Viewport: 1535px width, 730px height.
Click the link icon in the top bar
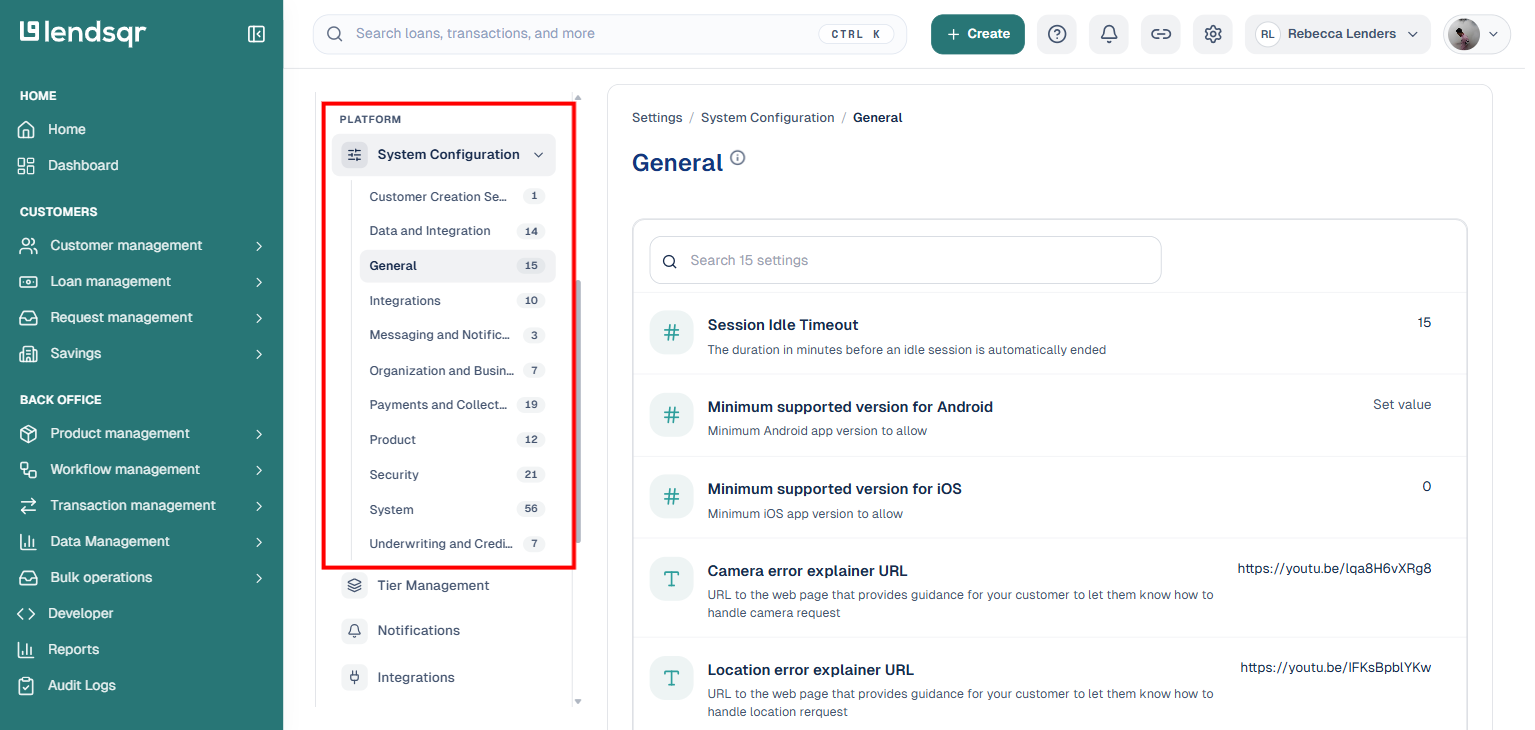[1161, 34]
